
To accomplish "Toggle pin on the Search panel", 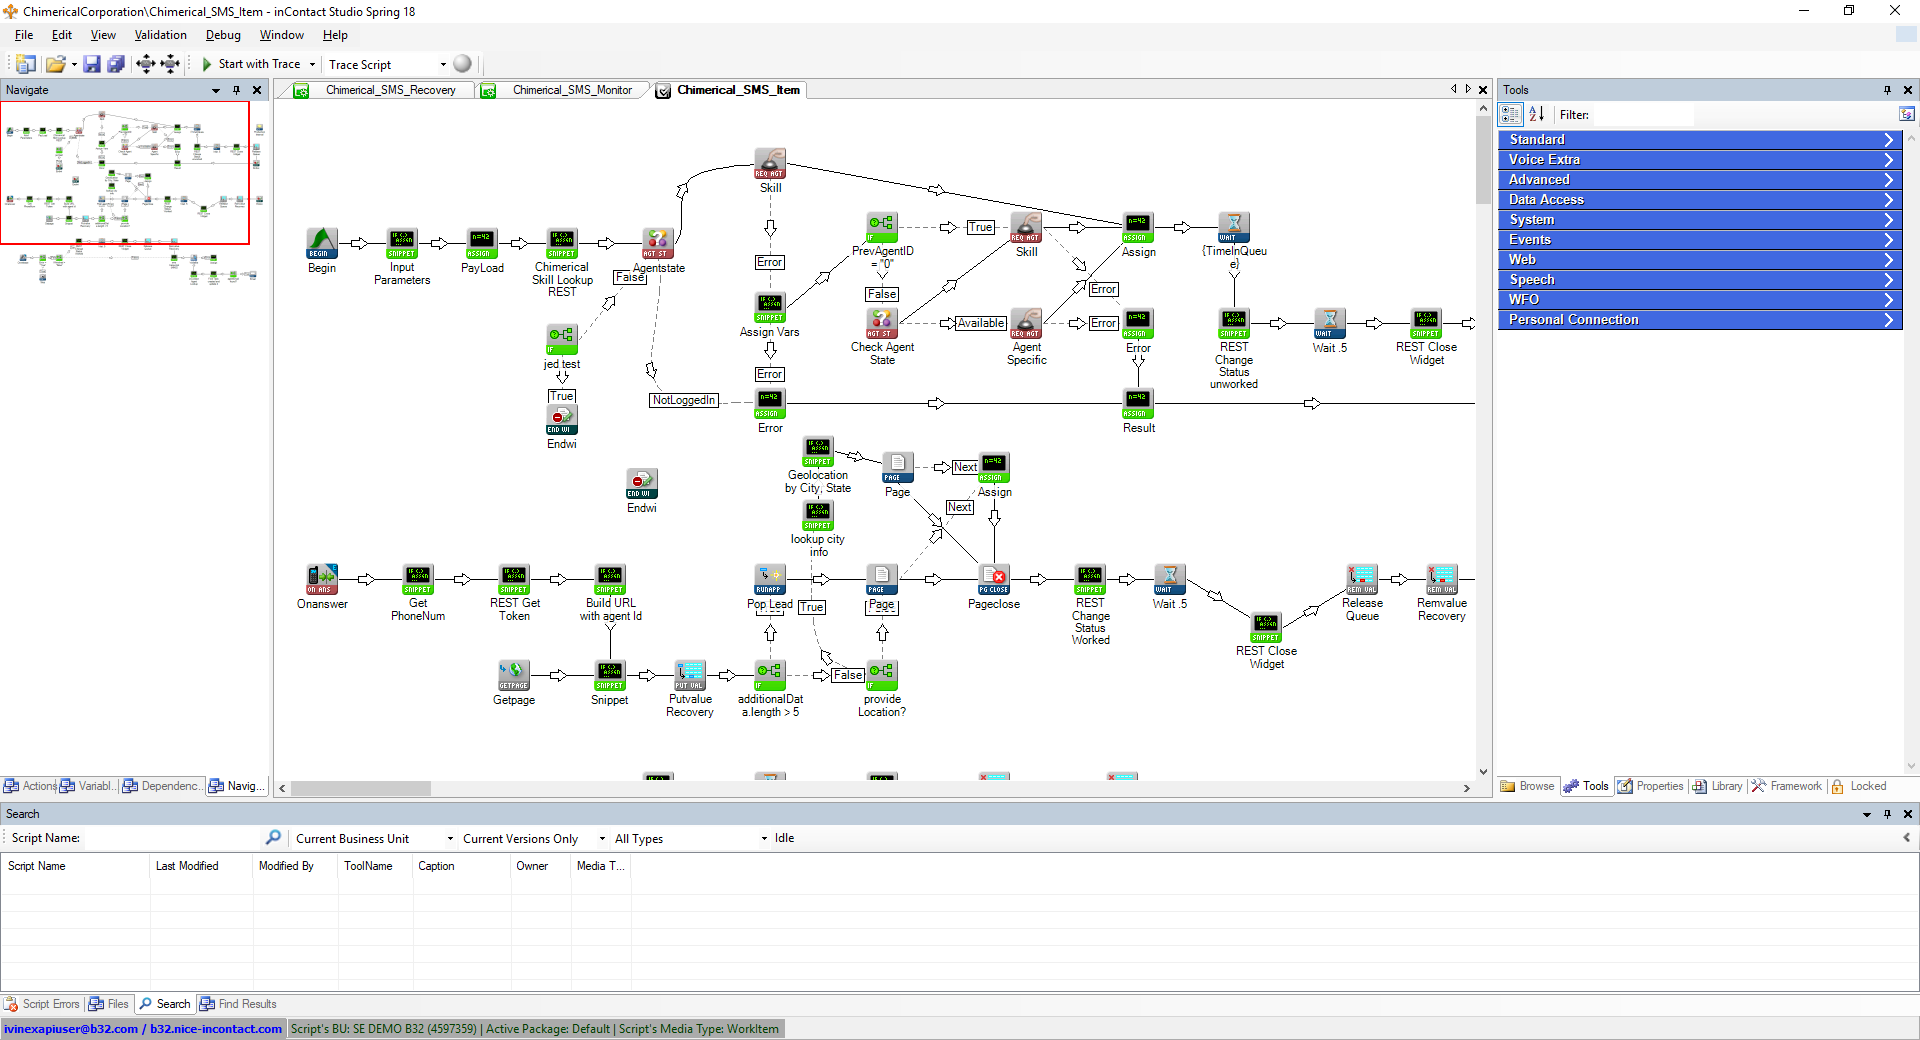I will tap(1887, 814).
